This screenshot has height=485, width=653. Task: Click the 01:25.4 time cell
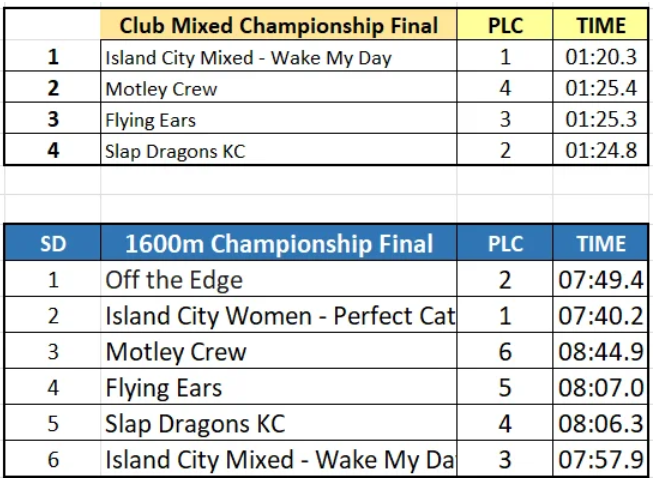point(601,88)
